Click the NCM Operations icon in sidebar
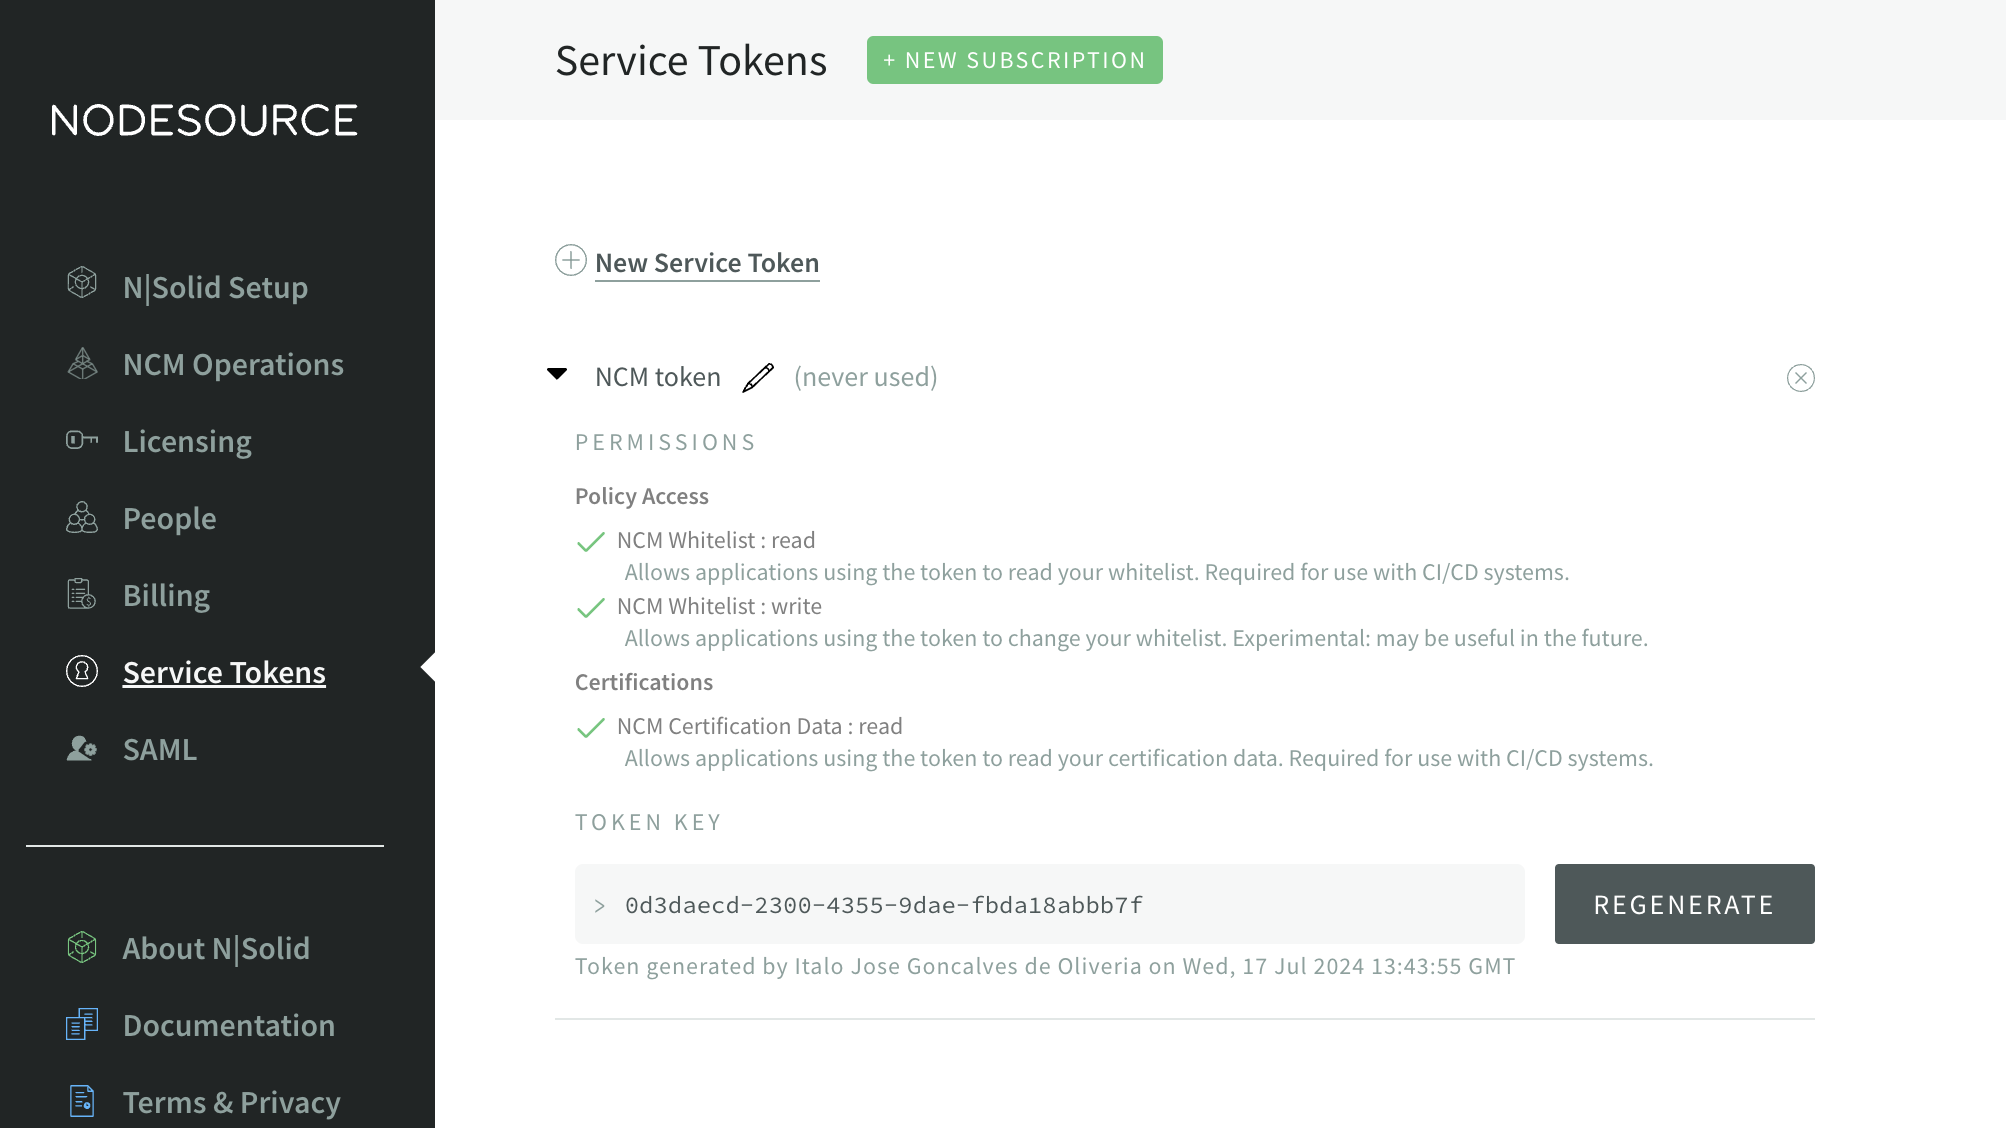The height and width of the screenshot is (1128, 2006). 81,362
